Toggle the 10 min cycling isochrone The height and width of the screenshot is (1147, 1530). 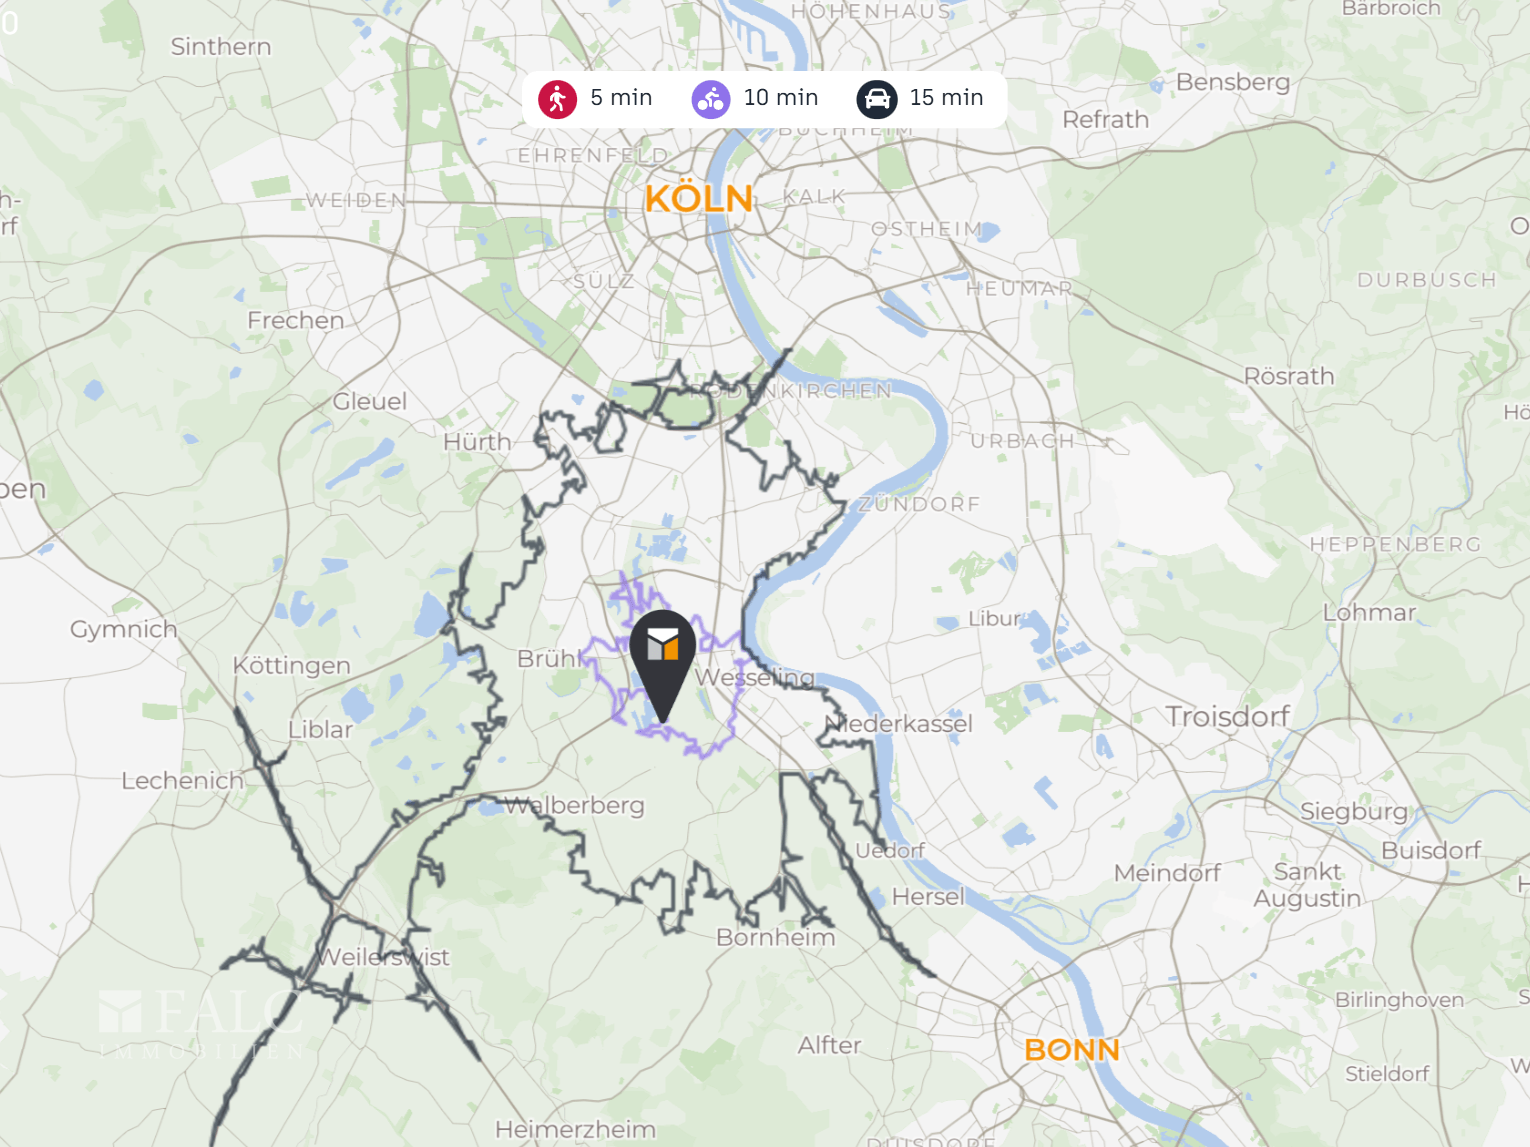tap(755, 99)
